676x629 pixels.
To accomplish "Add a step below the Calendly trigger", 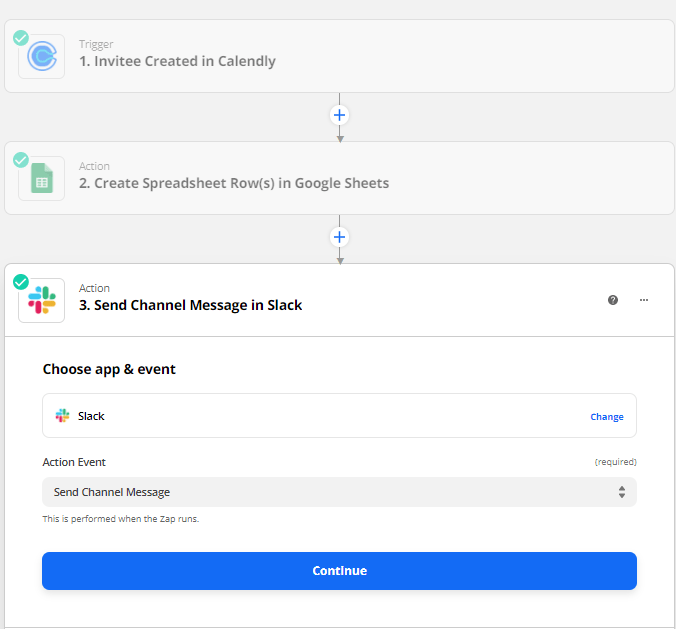I will [340, 115].
